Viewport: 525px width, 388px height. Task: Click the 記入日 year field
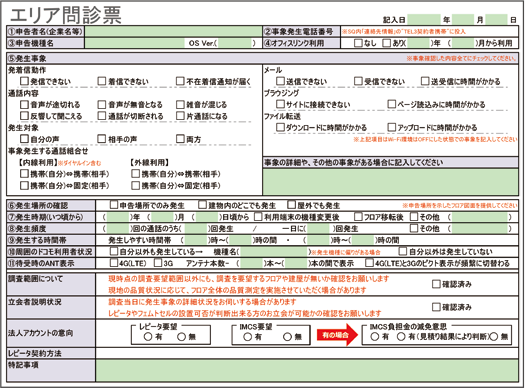pyautogui.click(x=424, y=19)
